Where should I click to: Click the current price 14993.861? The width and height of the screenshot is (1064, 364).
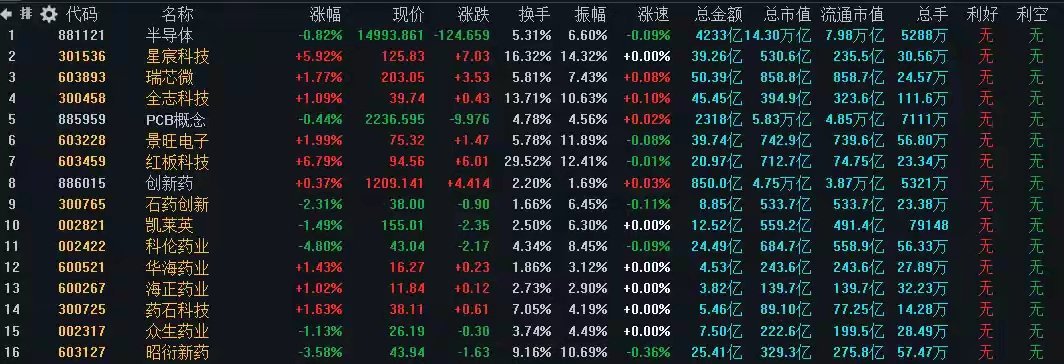(392, 35)
